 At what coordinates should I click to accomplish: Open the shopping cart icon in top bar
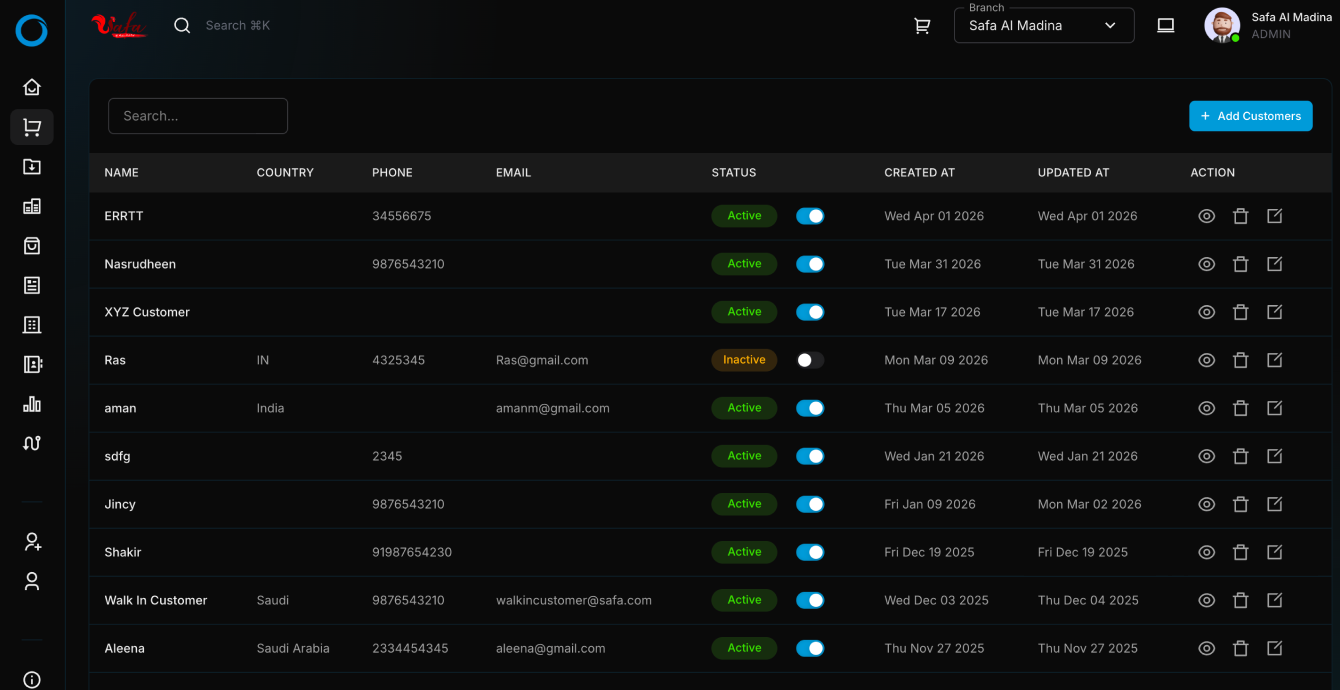[922, 26]
